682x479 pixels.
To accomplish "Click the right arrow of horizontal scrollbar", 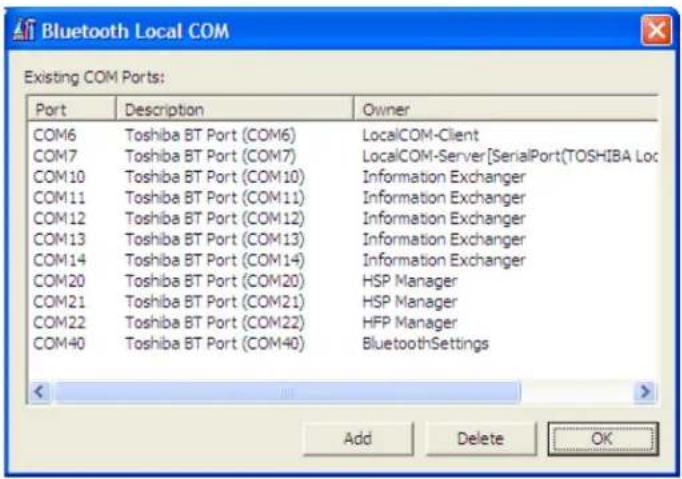I will 645,392.
